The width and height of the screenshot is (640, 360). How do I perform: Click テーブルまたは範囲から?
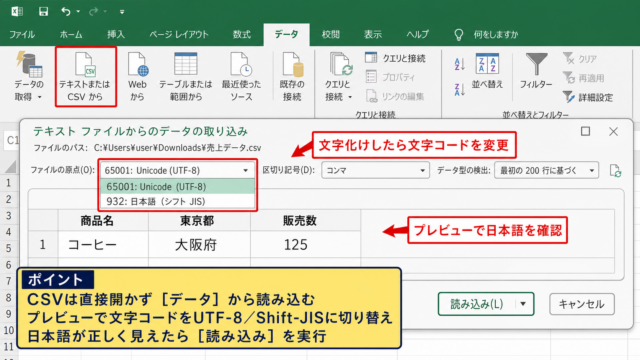[x=186, y=76]
